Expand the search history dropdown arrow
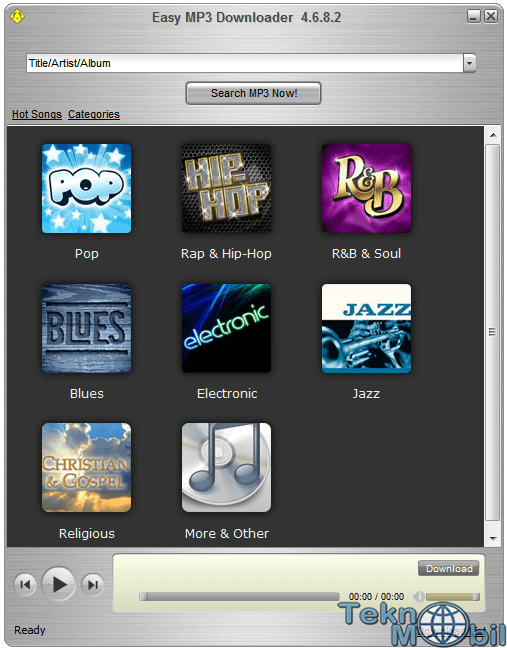The image size is (507, 648). click(469, 63)
